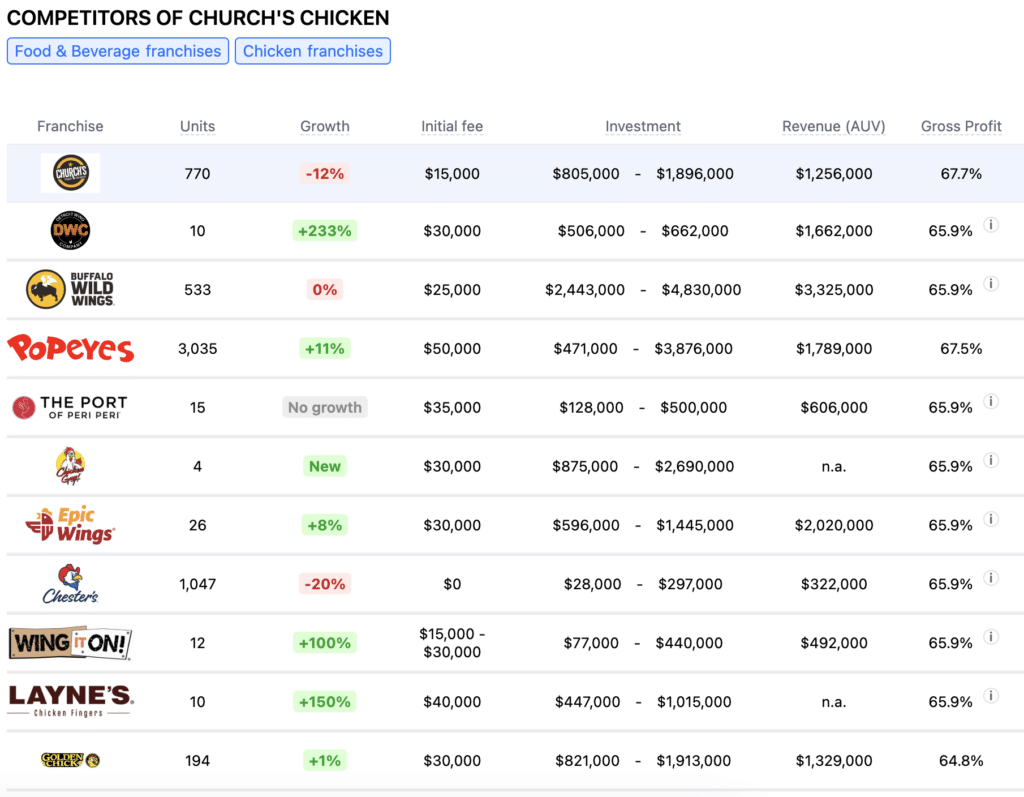Select the revenue value "$1,256,000"

coord(834,174)
